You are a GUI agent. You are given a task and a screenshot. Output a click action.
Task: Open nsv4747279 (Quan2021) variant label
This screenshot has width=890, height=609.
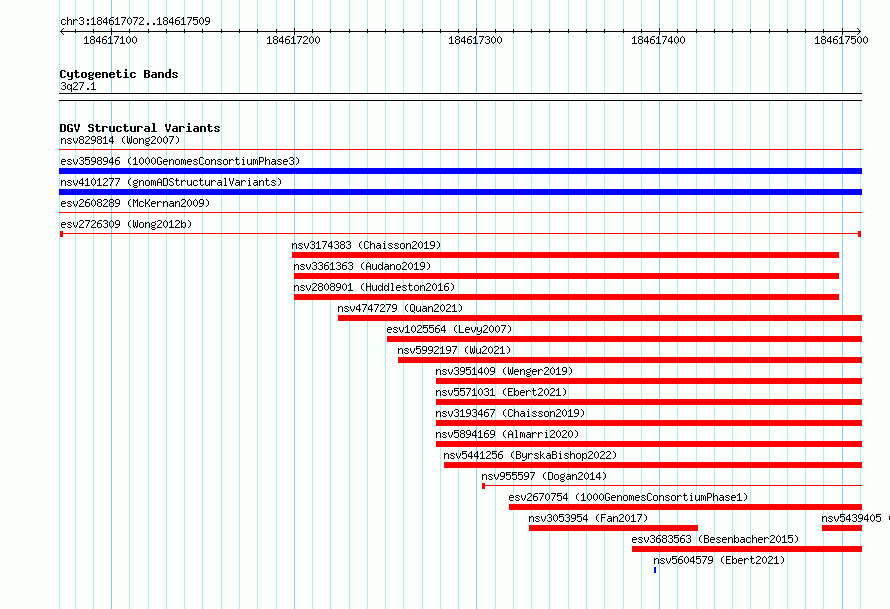pos(400,308)
